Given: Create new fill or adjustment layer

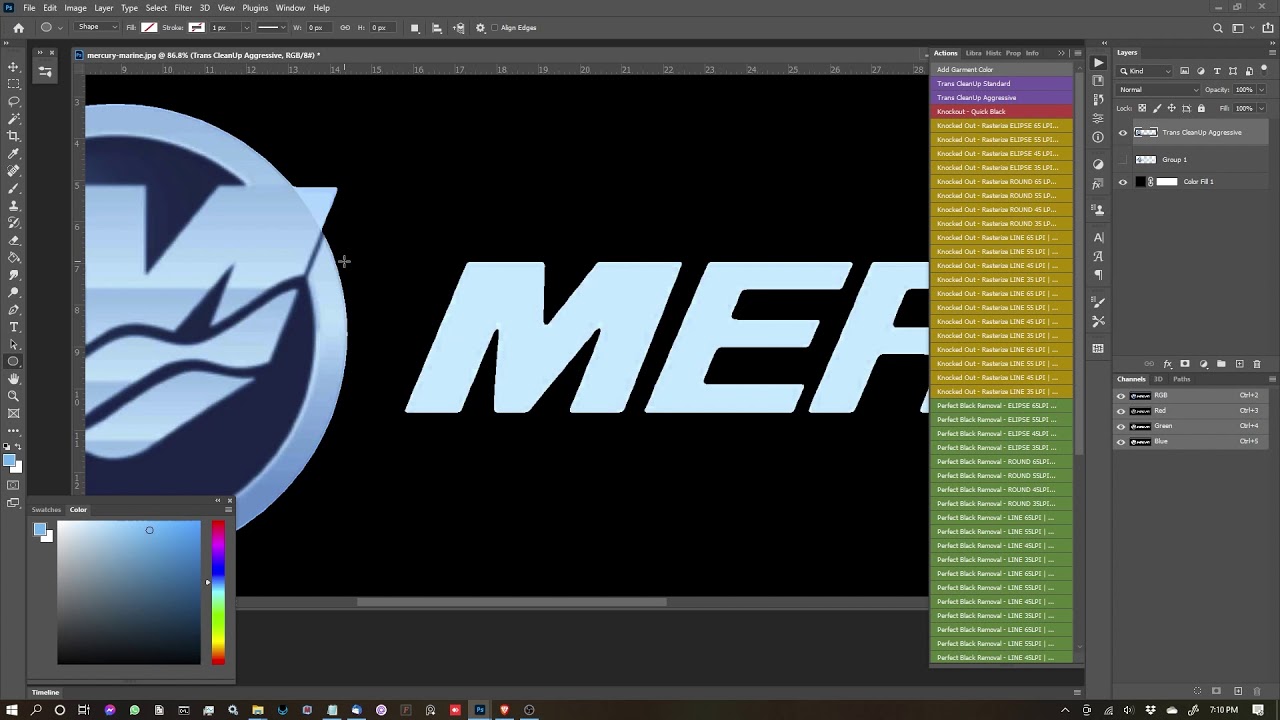Looking at the screenshot, I should click(1203, 364).
